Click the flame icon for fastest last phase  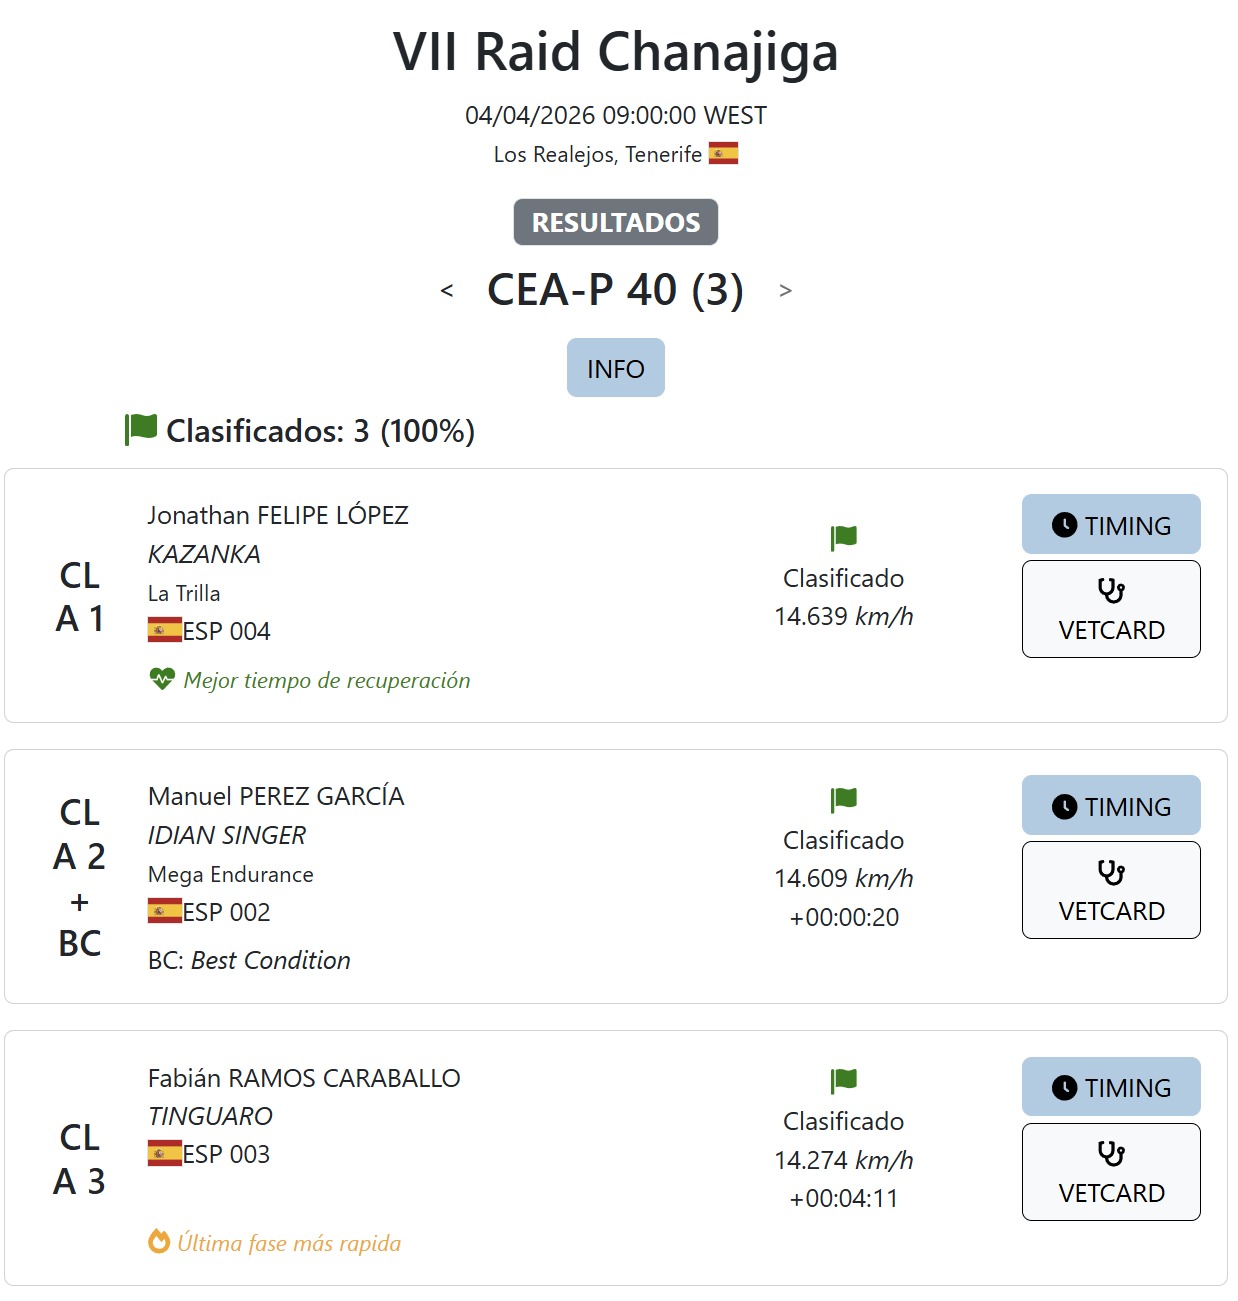159,1242
